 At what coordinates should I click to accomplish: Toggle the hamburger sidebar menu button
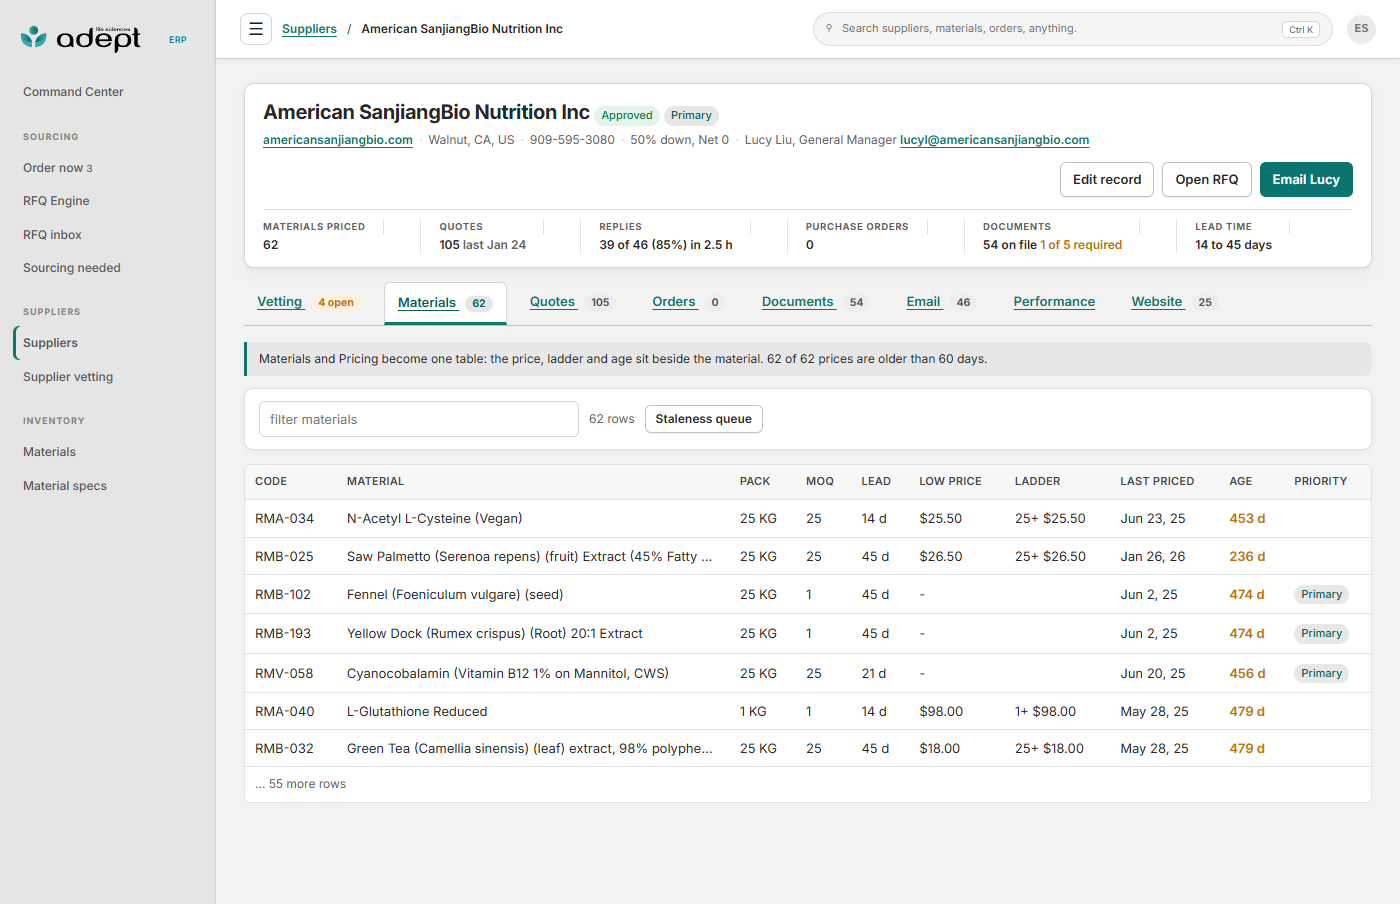pyautogui.click(x=256, y=29)
